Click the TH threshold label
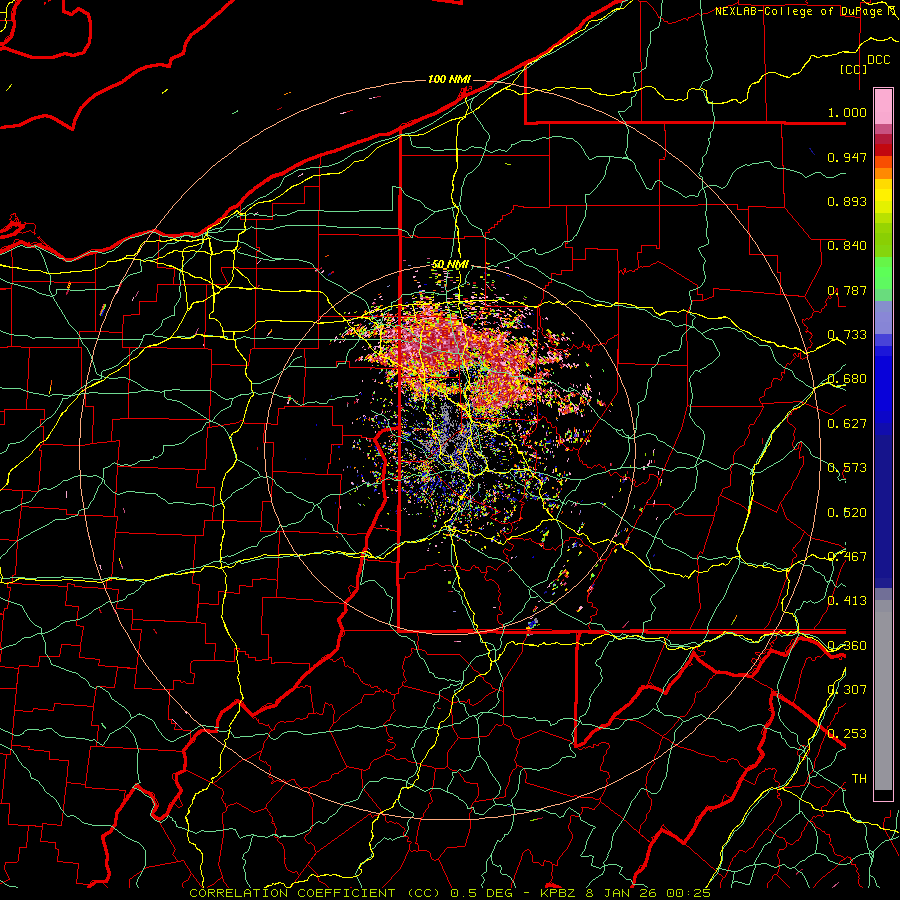 (x=859, y=778)
